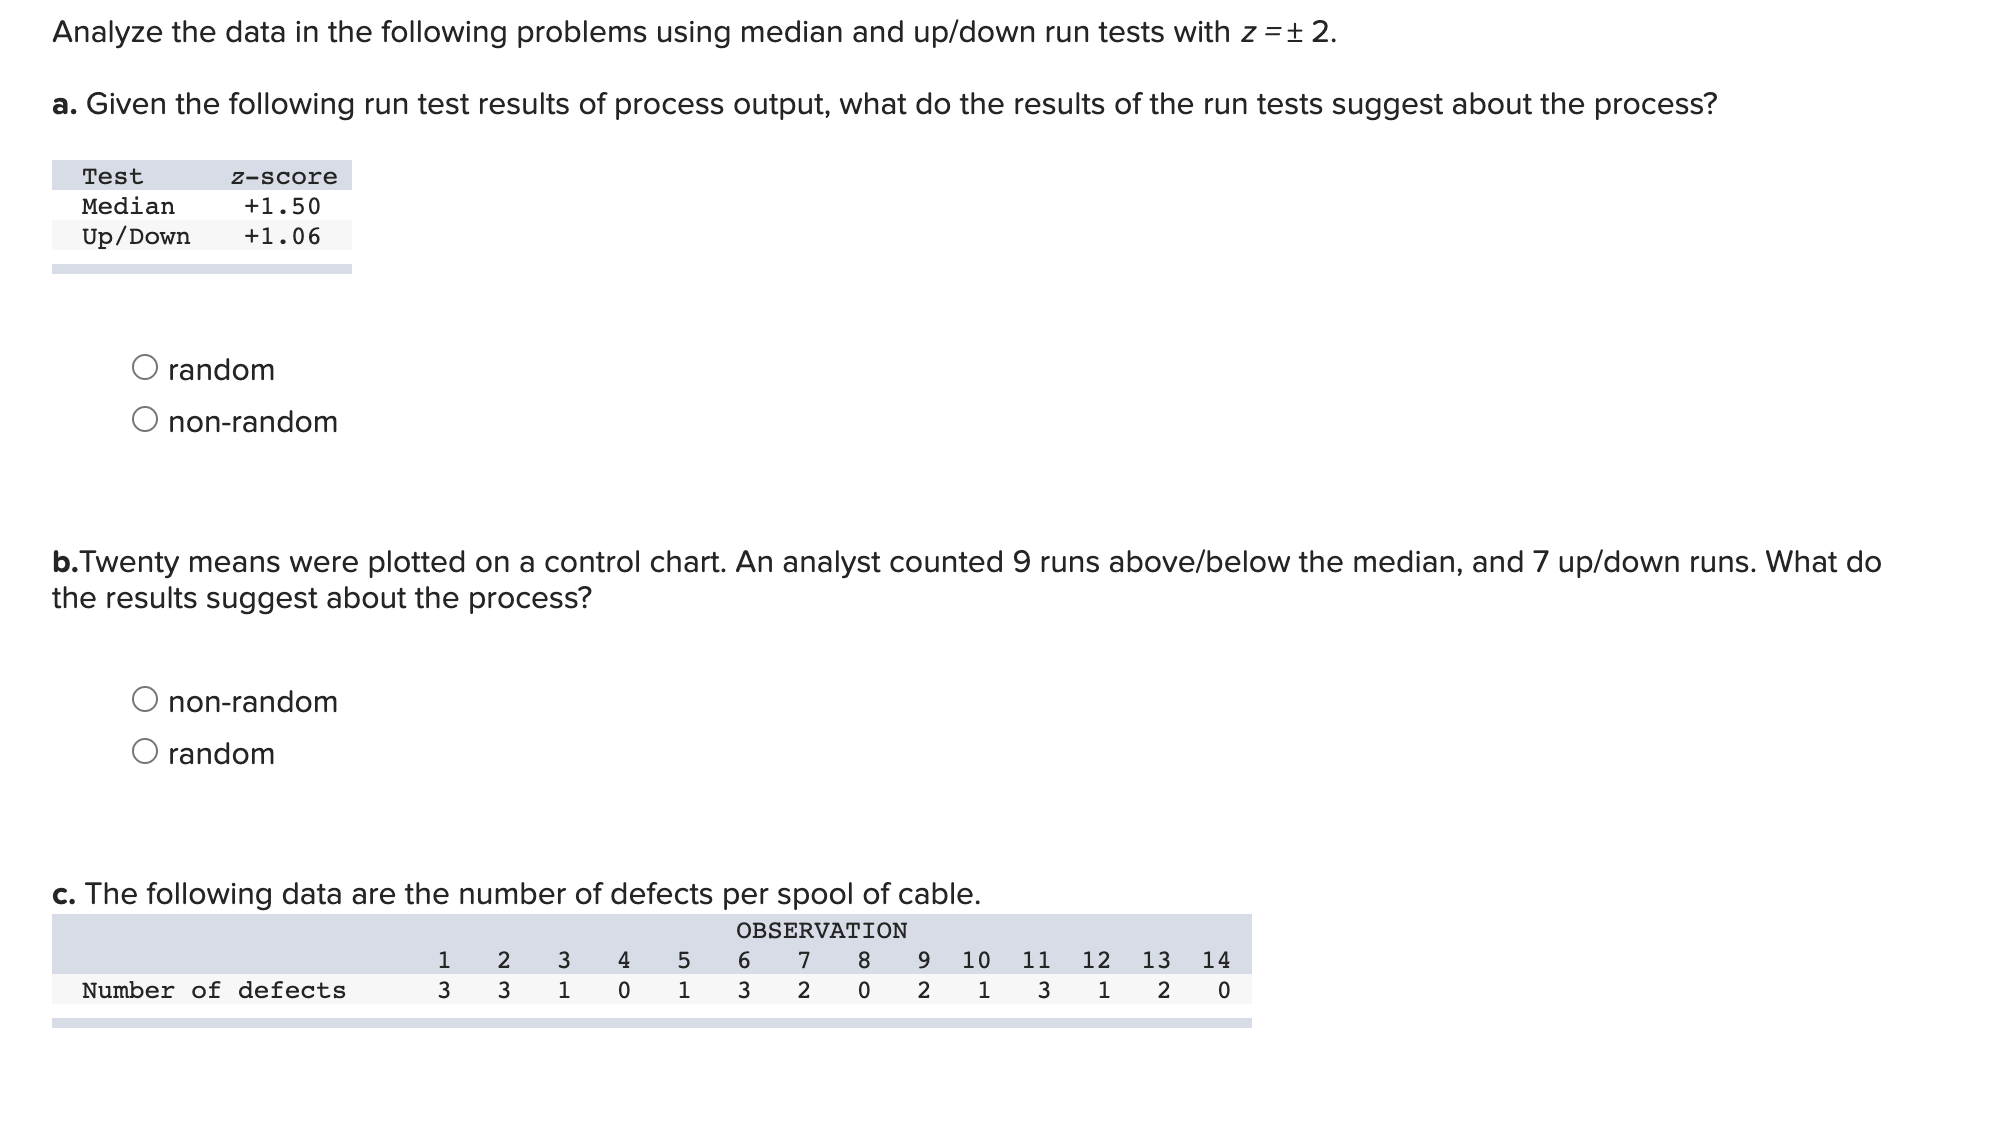Click the observation number 10 column heading
Viewport: 2010px width, 1146px height.
coord(976,960)
